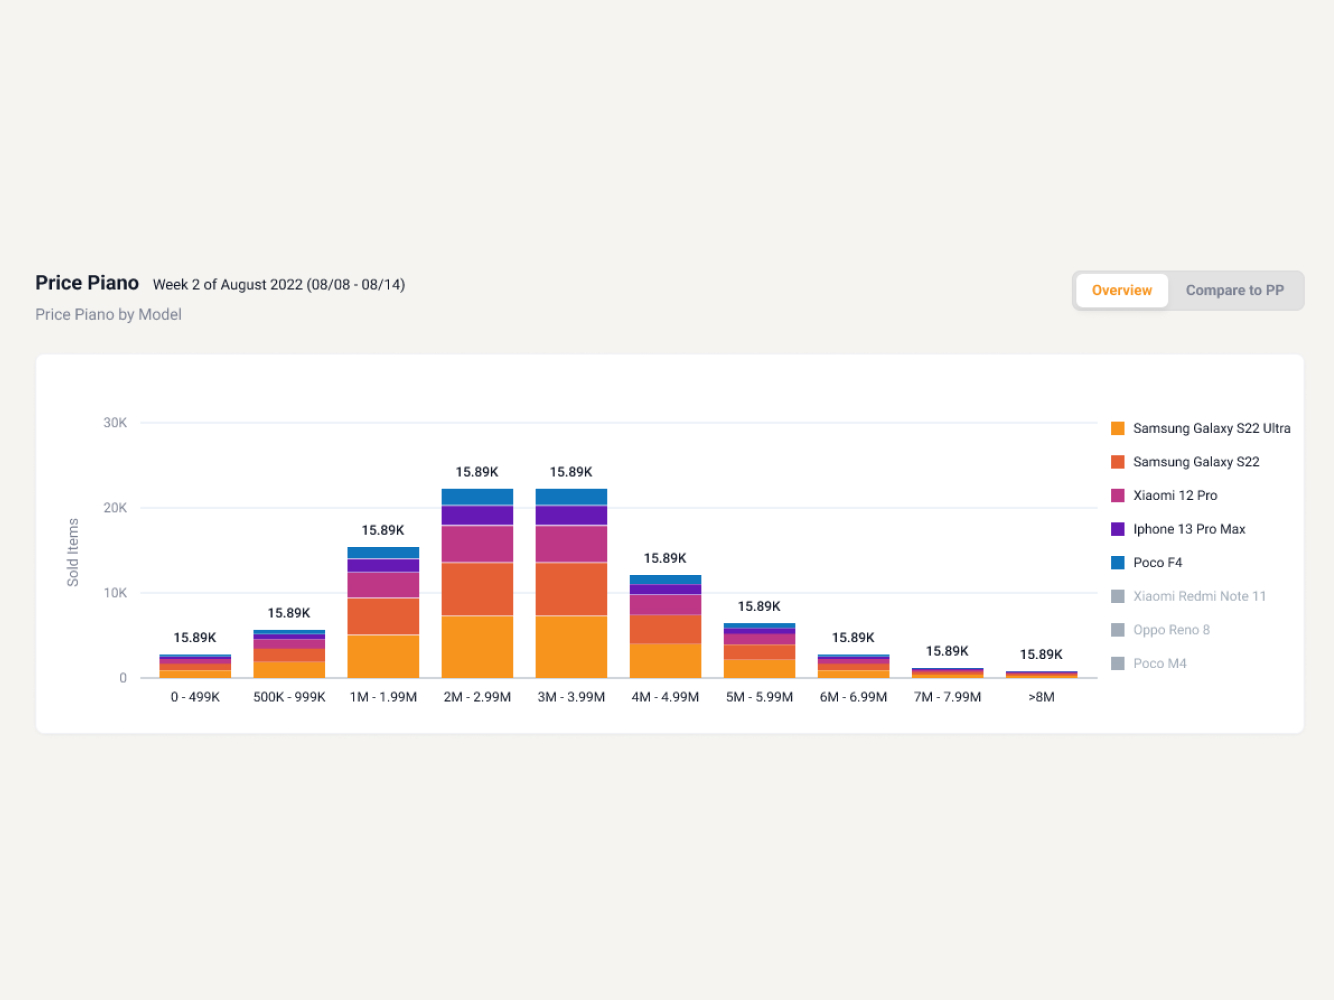
Task: Open the Compare to PP tab
Action: click(1234, 291)
